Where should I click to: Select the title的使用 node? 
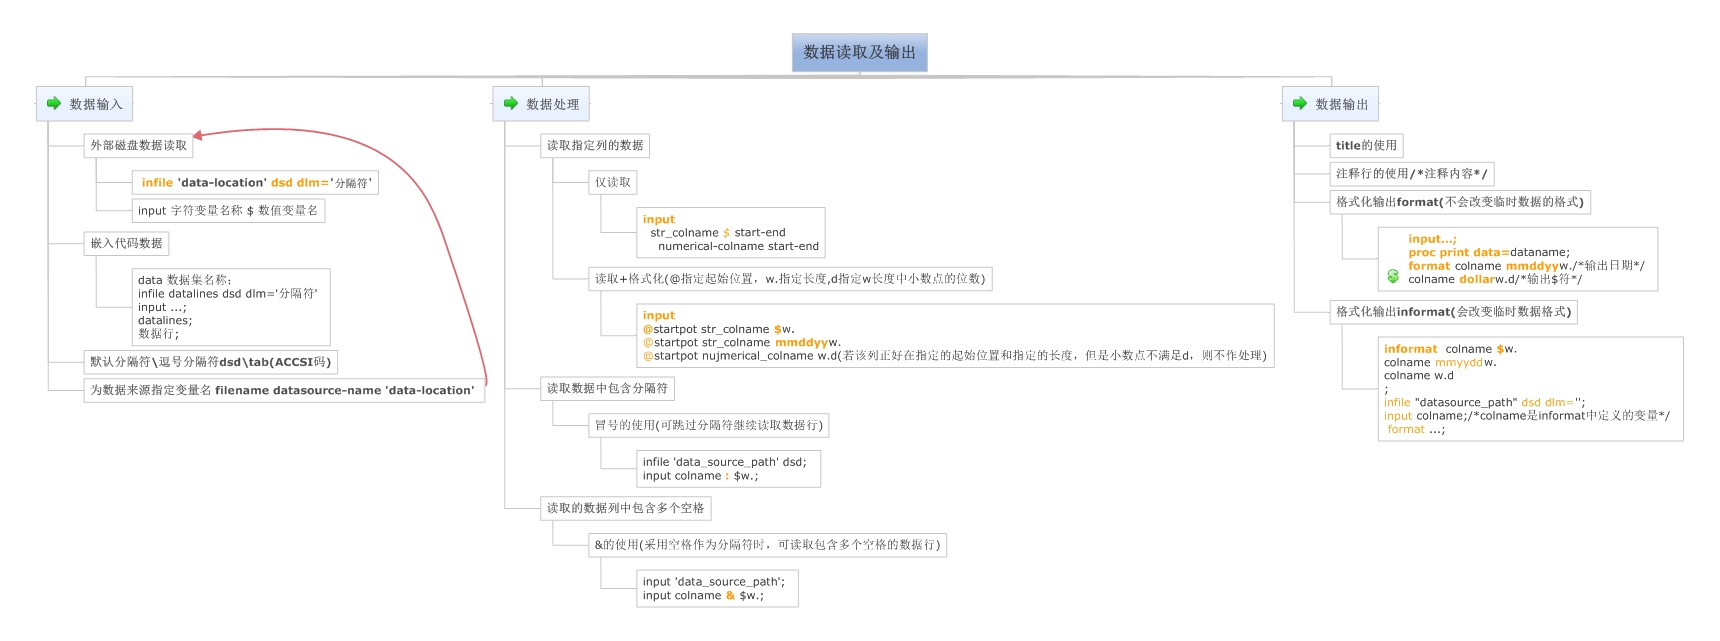(1366, 146)
